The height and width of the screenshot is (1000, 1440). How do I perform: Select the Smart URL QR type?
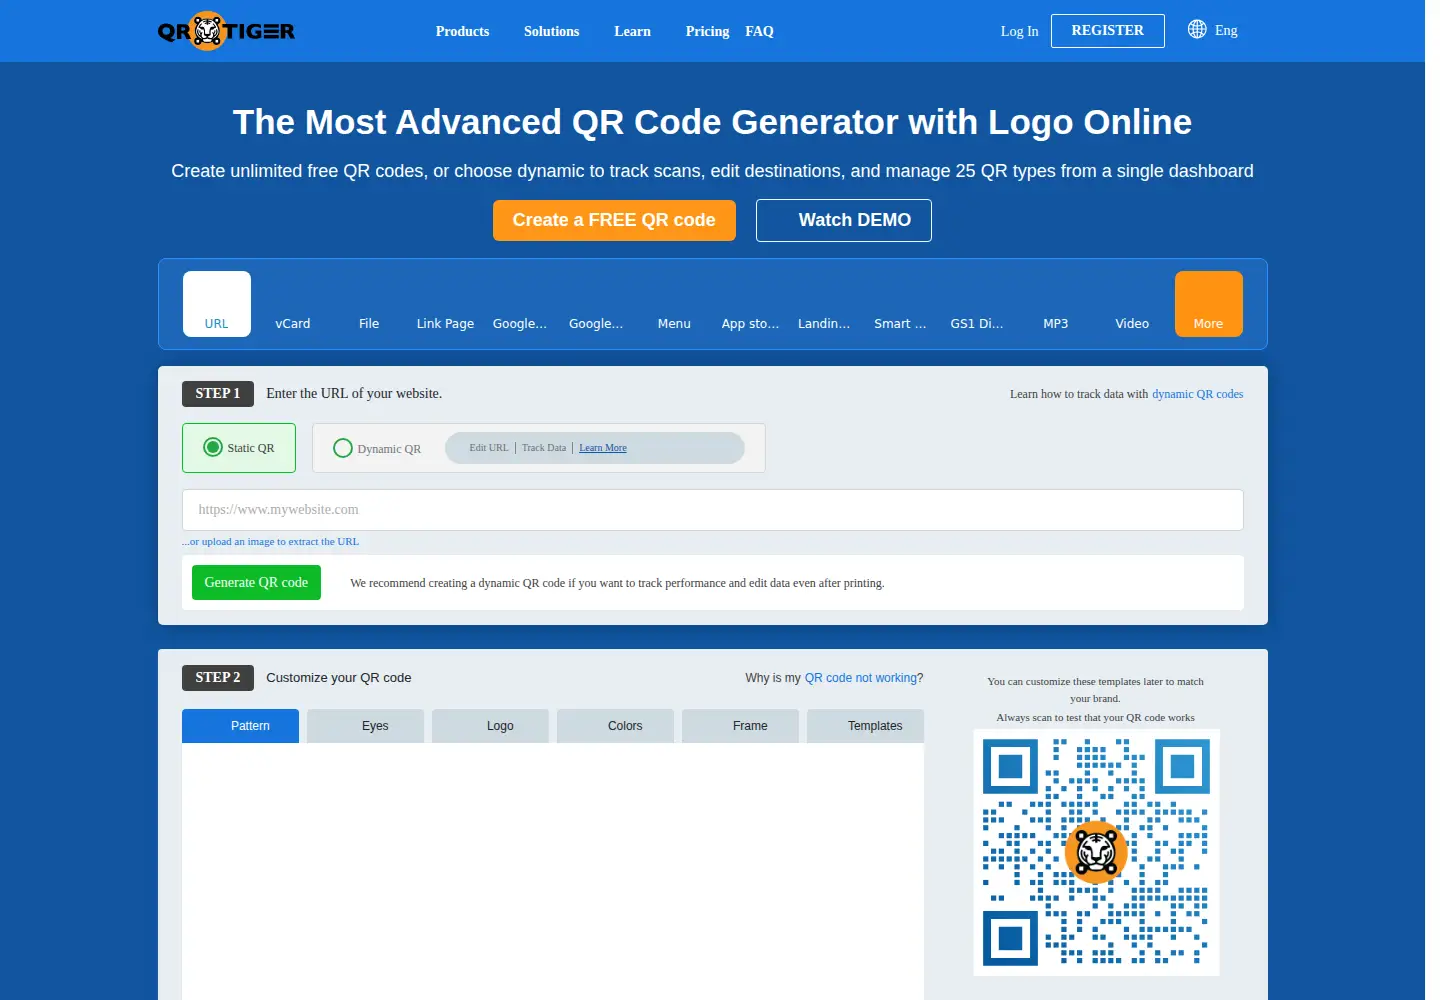coord(900,304)
